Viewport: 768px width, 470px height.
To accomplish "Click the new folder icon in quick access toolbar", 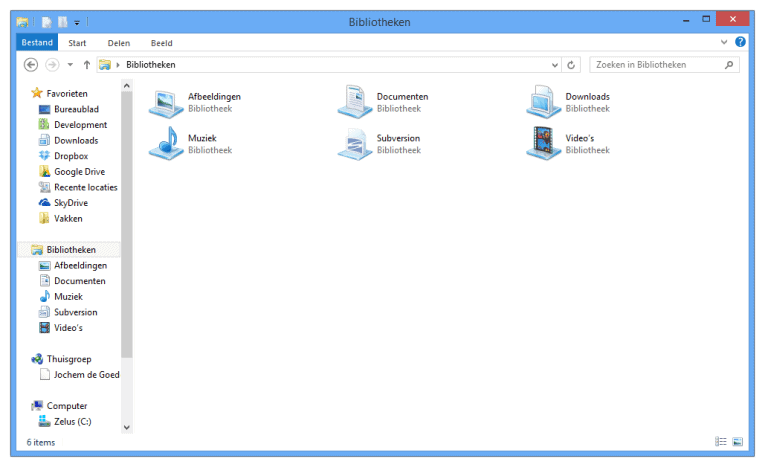I will 63,22.
